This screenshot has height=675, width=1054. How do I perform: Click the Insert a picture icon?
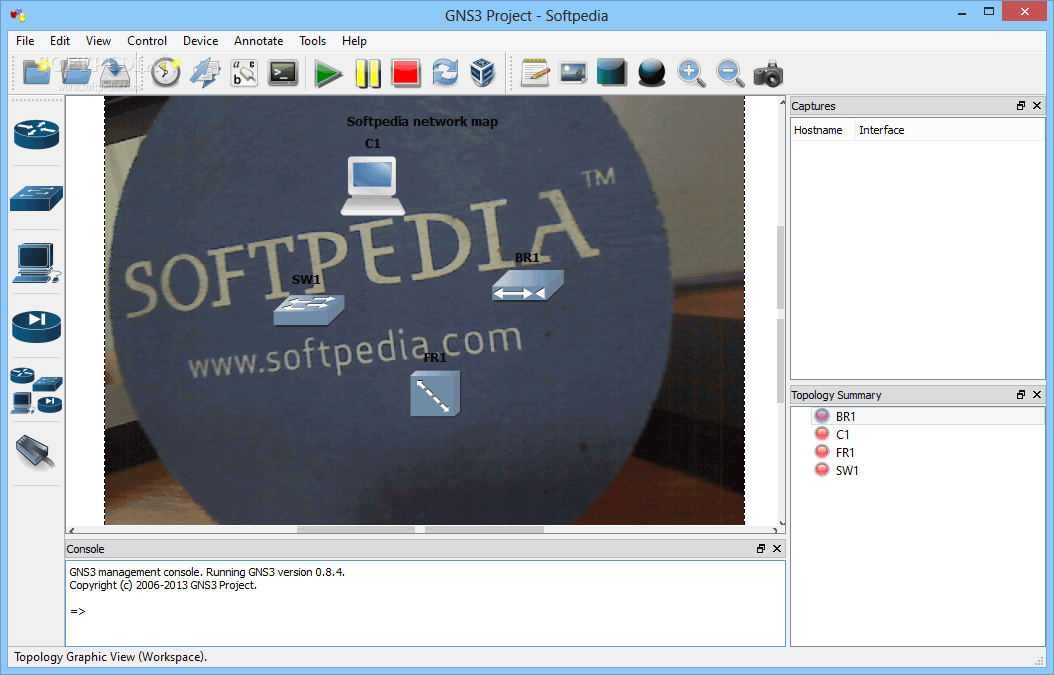tap(573, 73)
